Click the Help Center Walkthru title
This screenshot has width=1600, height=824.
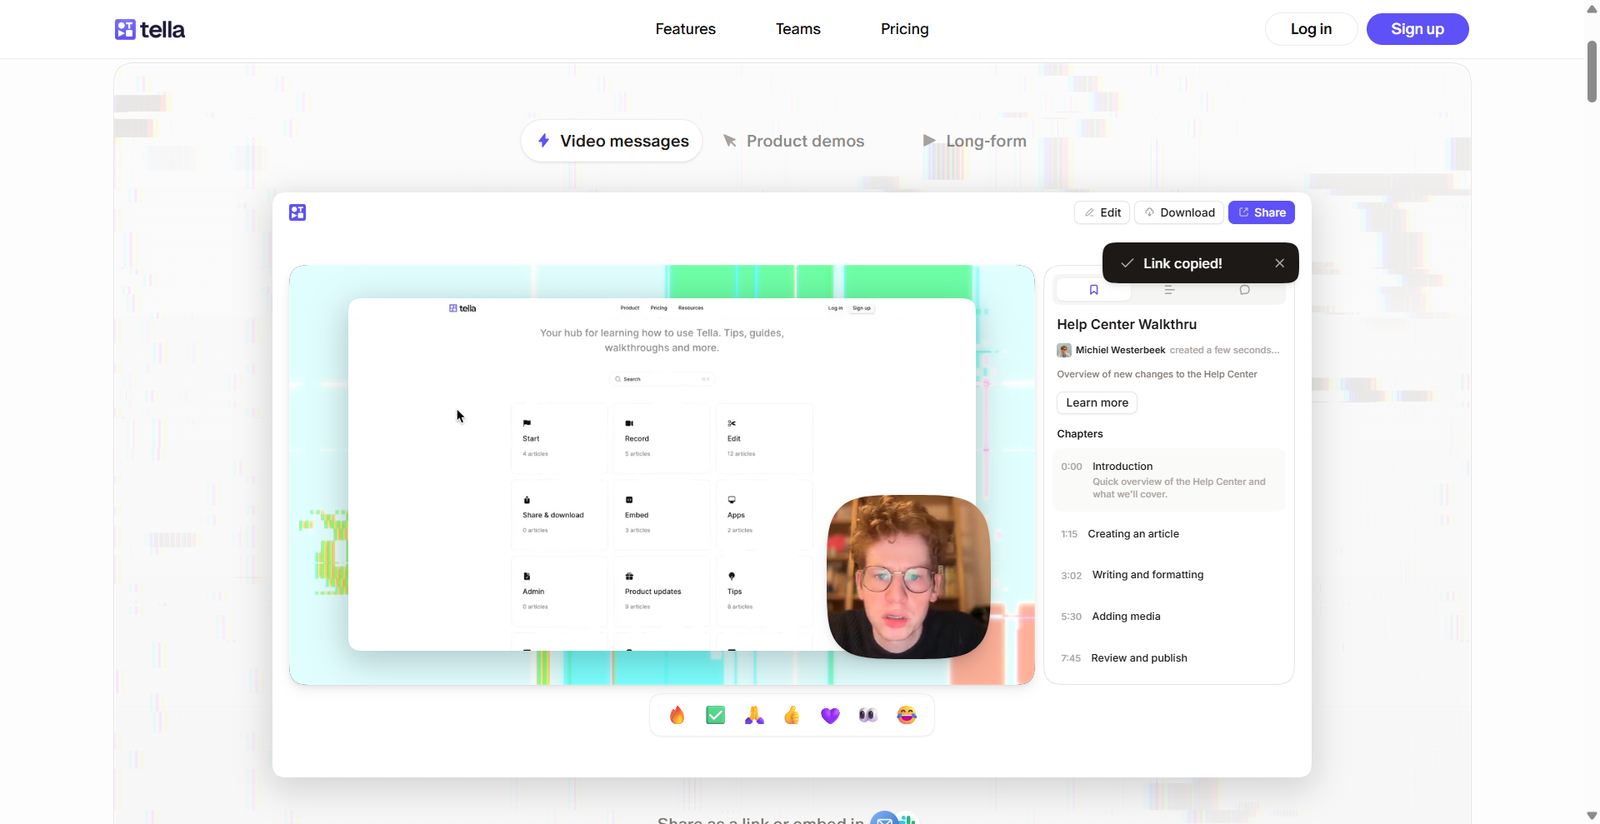1127,324
